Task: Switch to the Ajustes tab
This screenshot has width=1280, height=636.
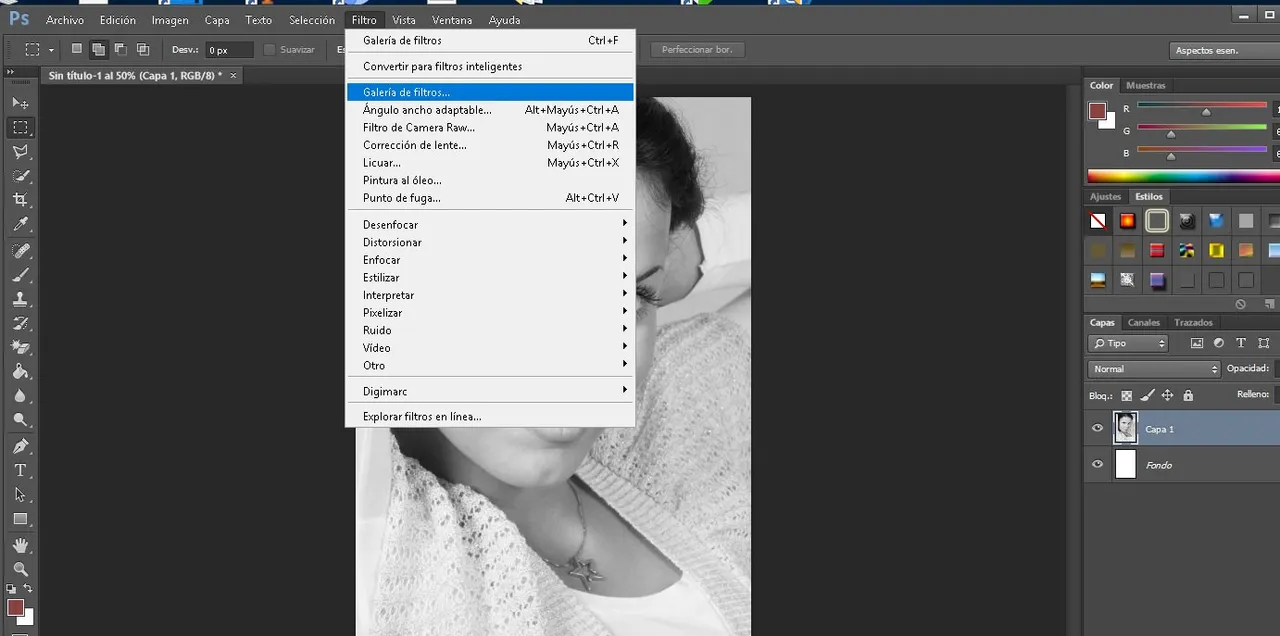Action: pos(1105,196)
